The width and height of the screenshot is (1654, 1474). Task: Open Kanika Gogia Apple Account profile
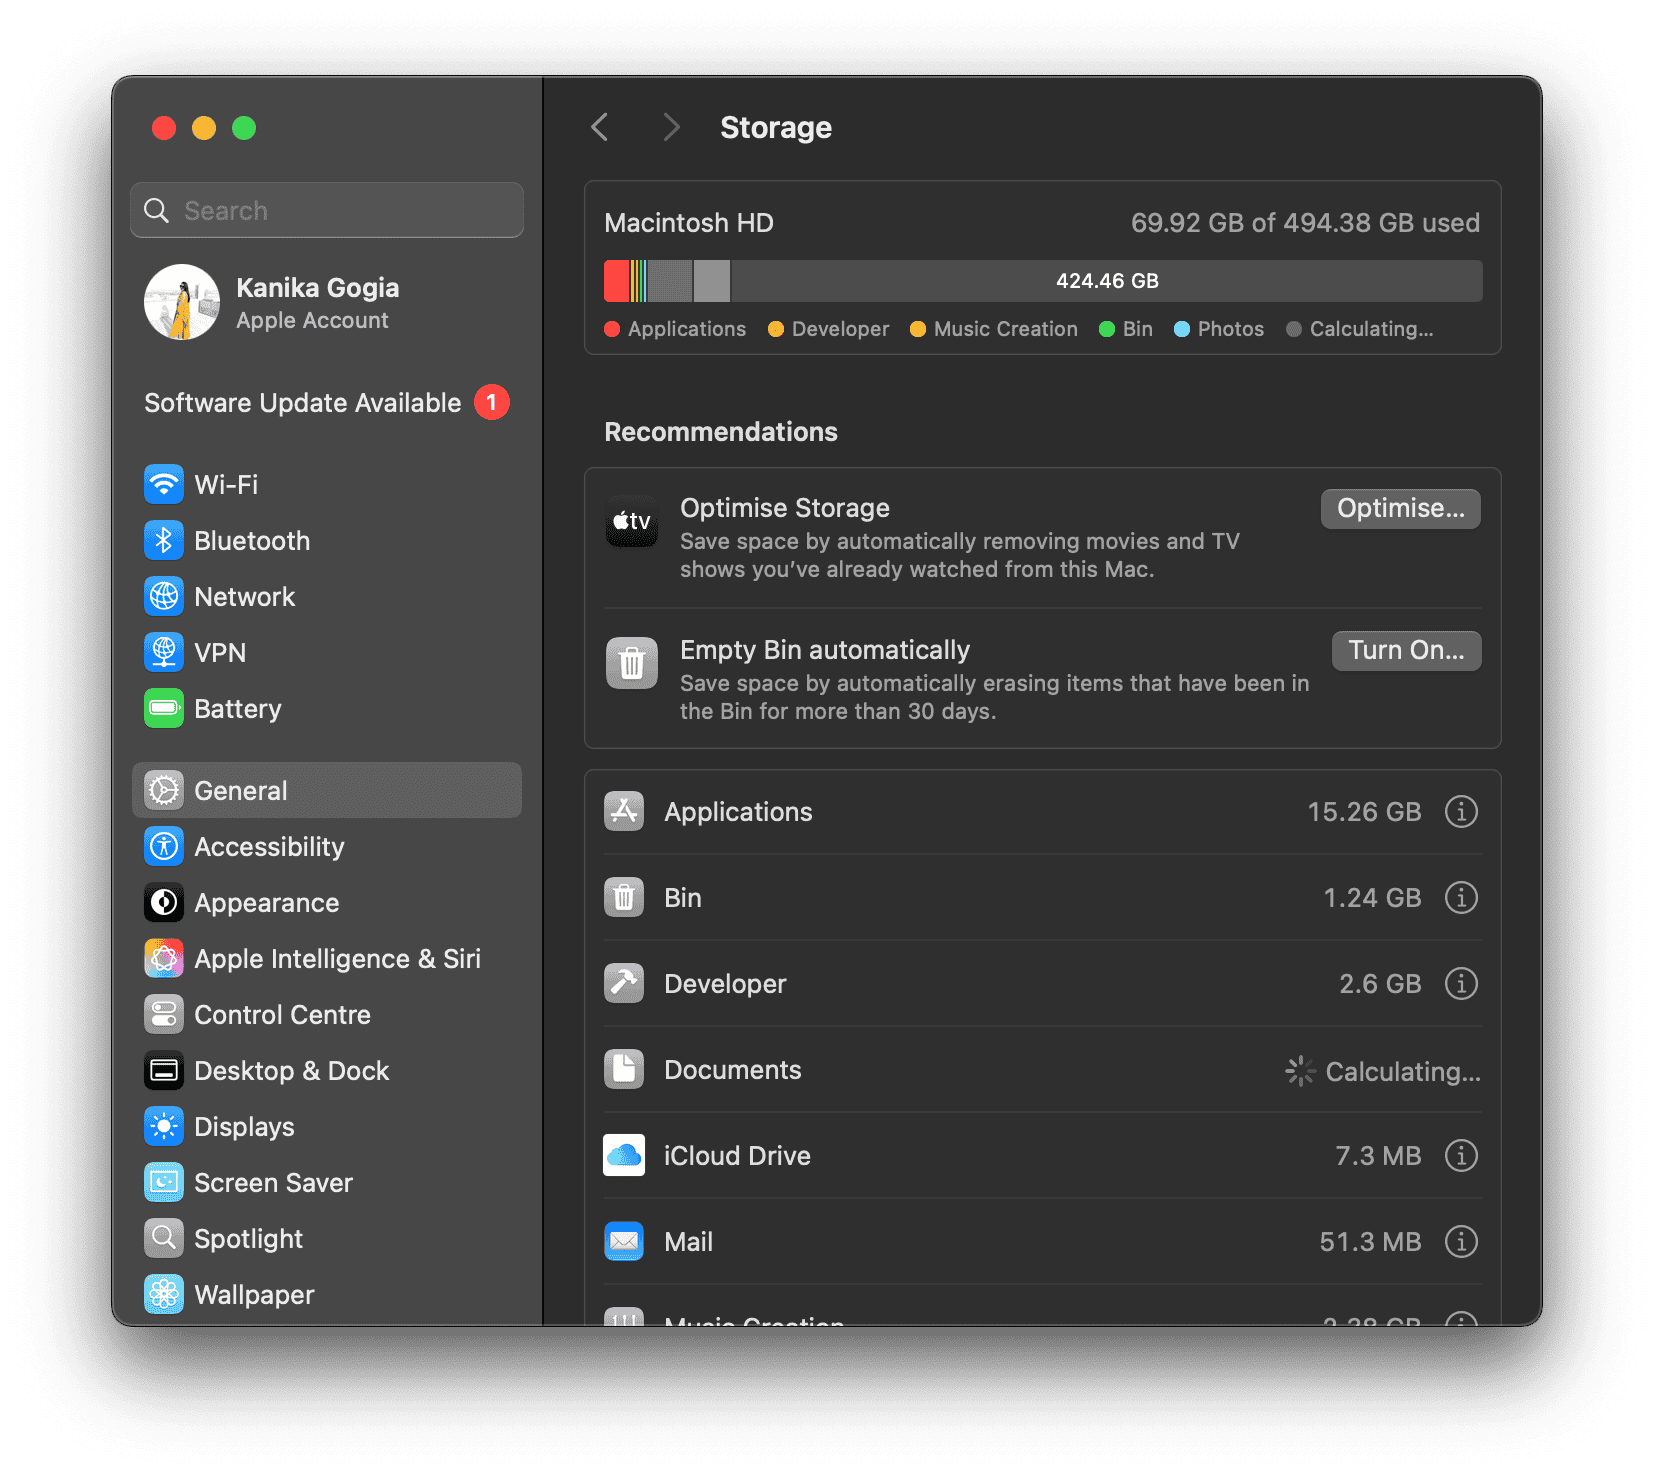[x=317, y=303]
